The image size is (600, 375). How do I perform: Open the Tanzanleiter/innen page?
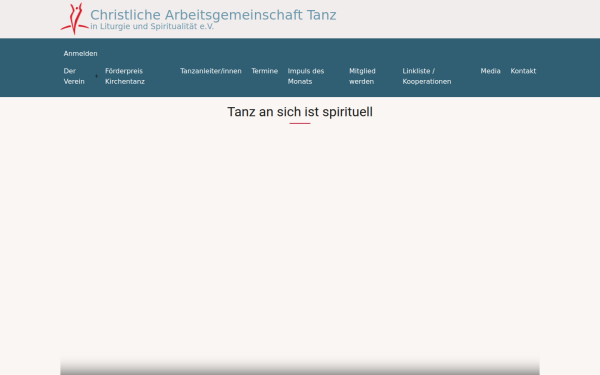coord(211,71)
